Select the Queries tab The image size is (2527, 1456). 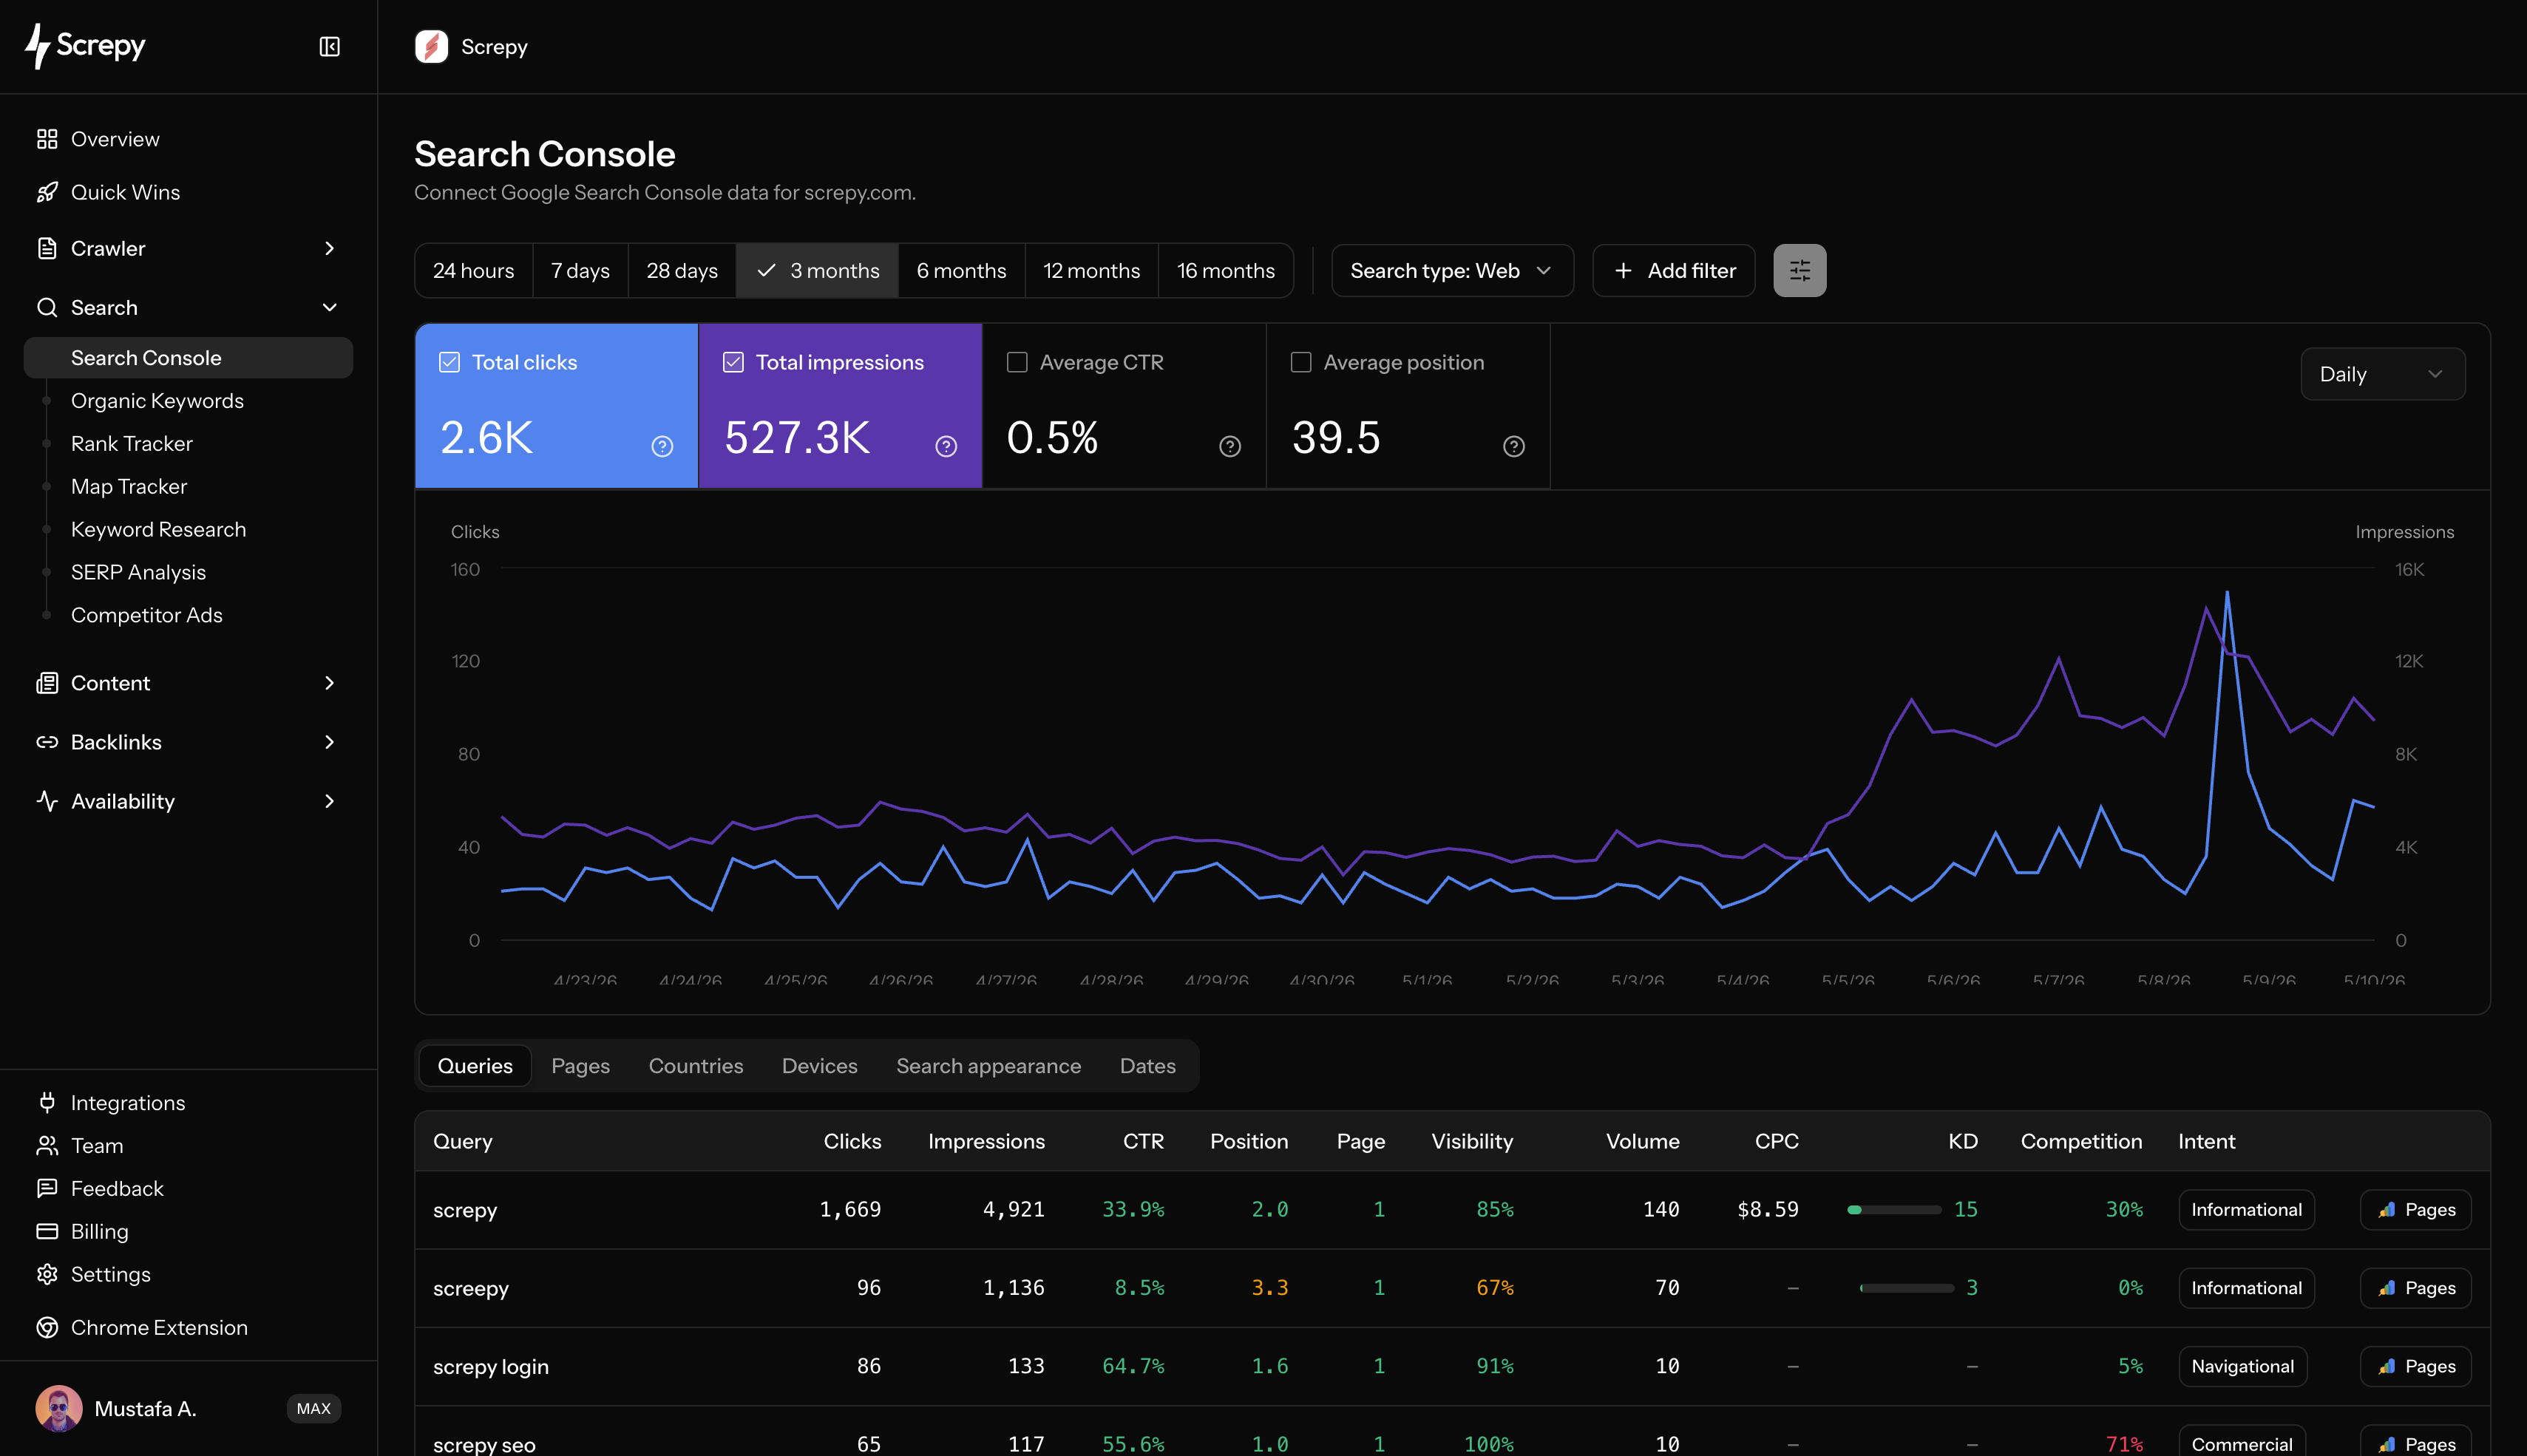475,1066
